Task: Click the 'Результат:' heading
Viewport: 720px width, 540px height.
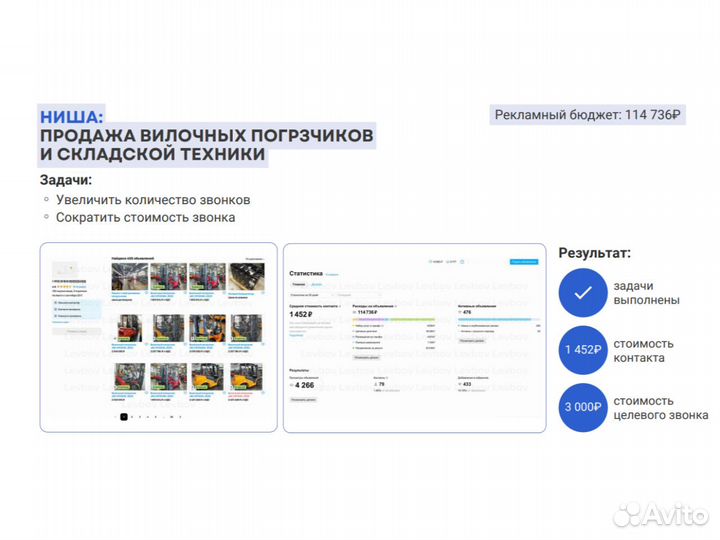Action: 595,253
